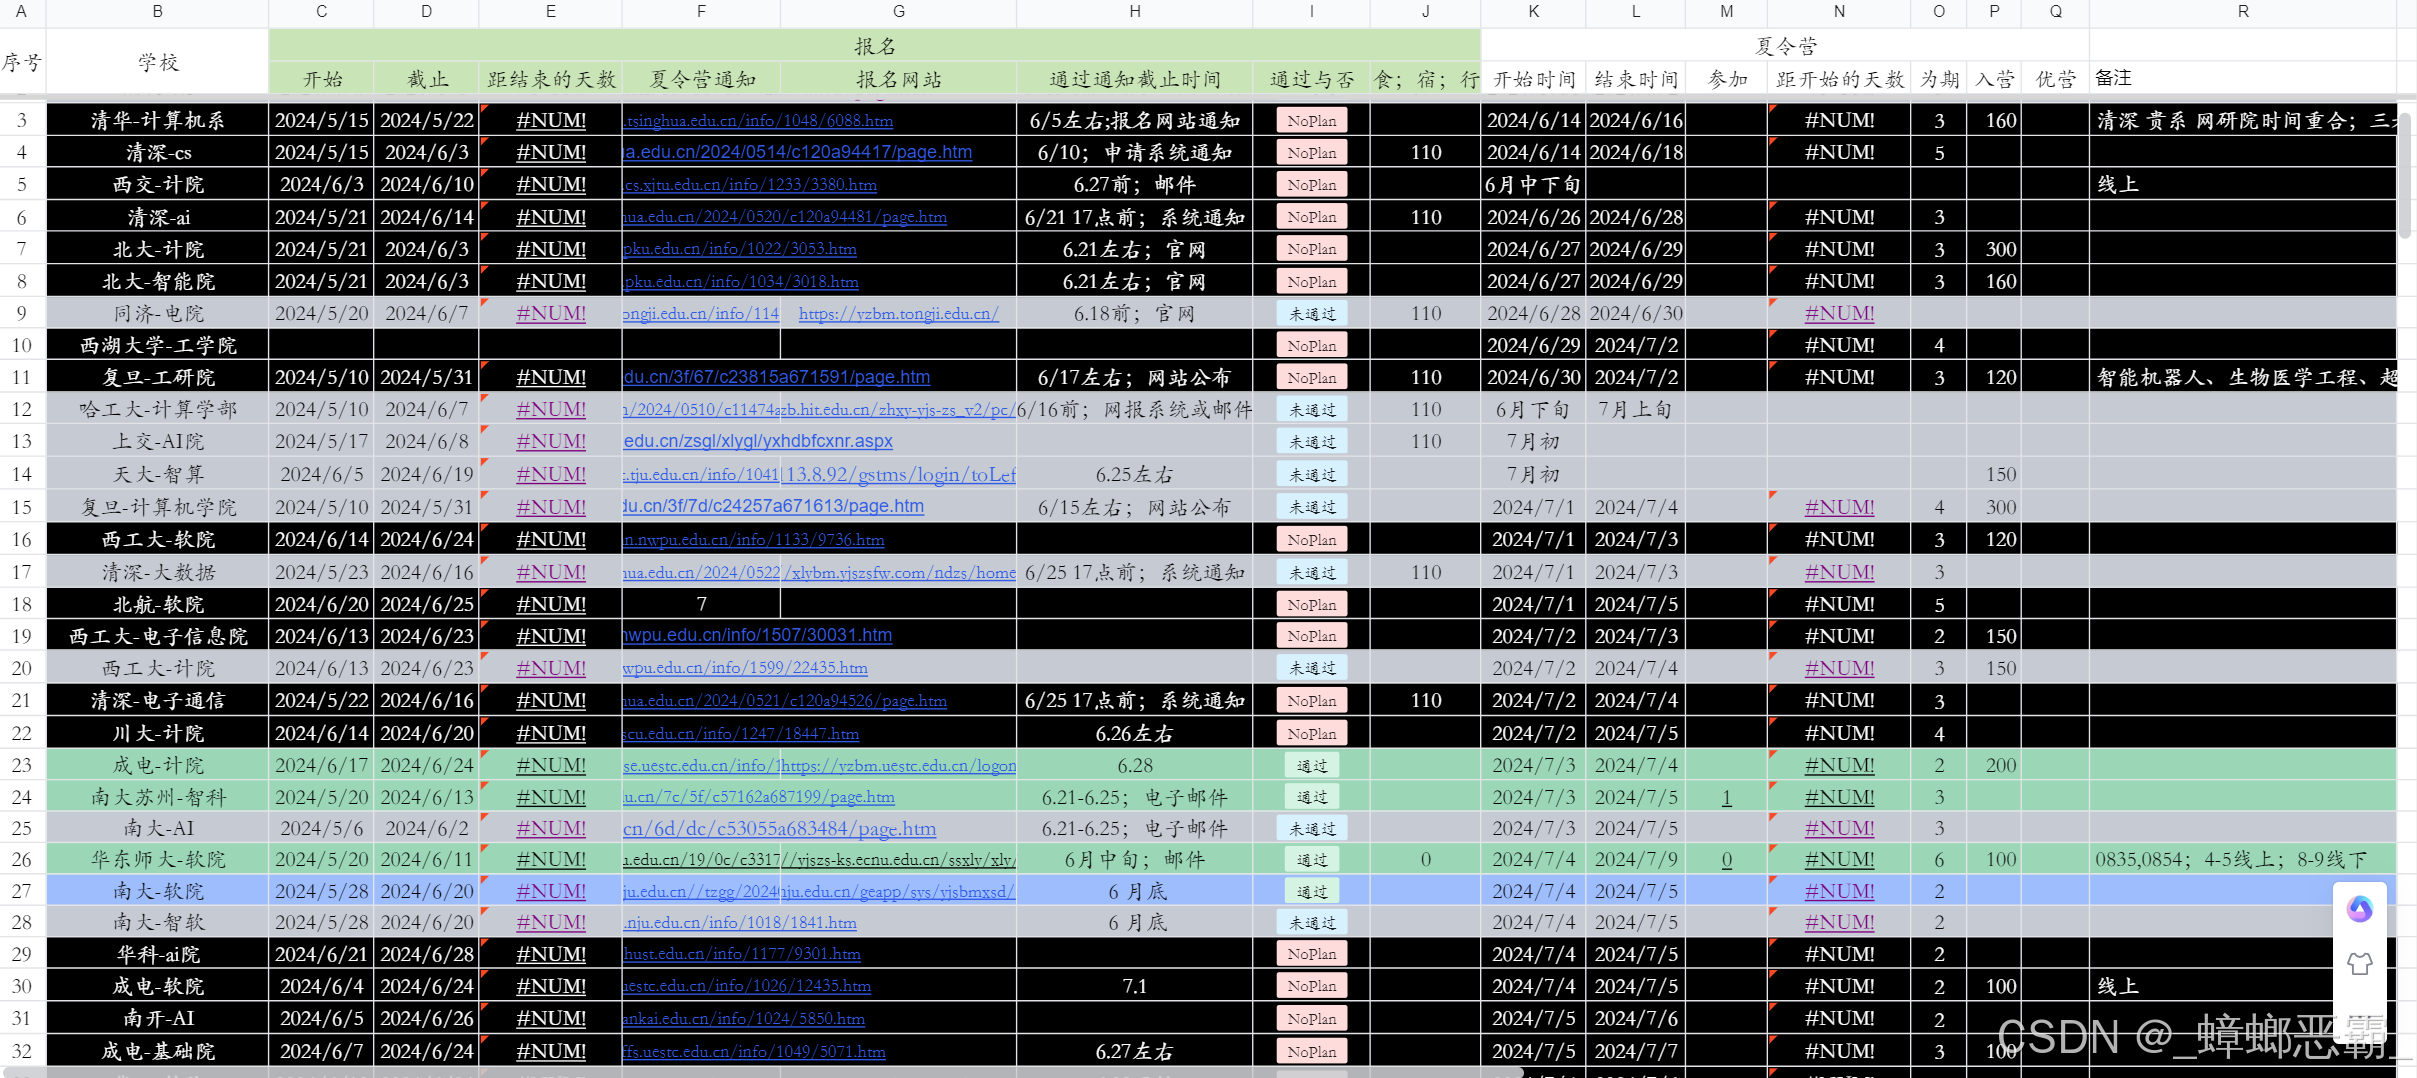Click the 7.1 notification cell in 成电-软院 row

click(1134, 986)
